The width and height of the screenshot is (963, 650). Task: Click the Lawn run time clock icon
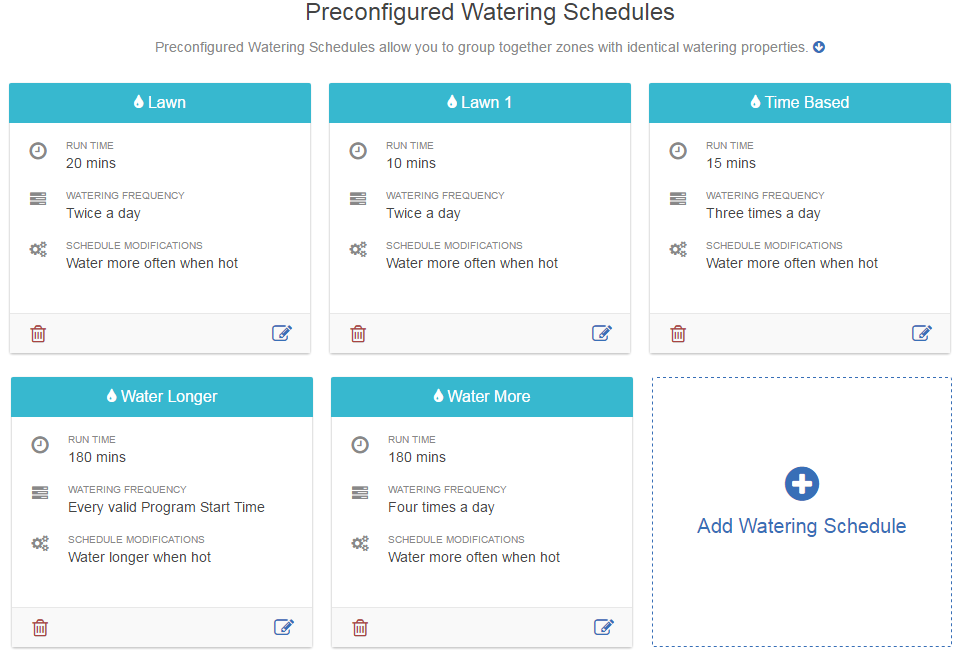tap(38, 151)
